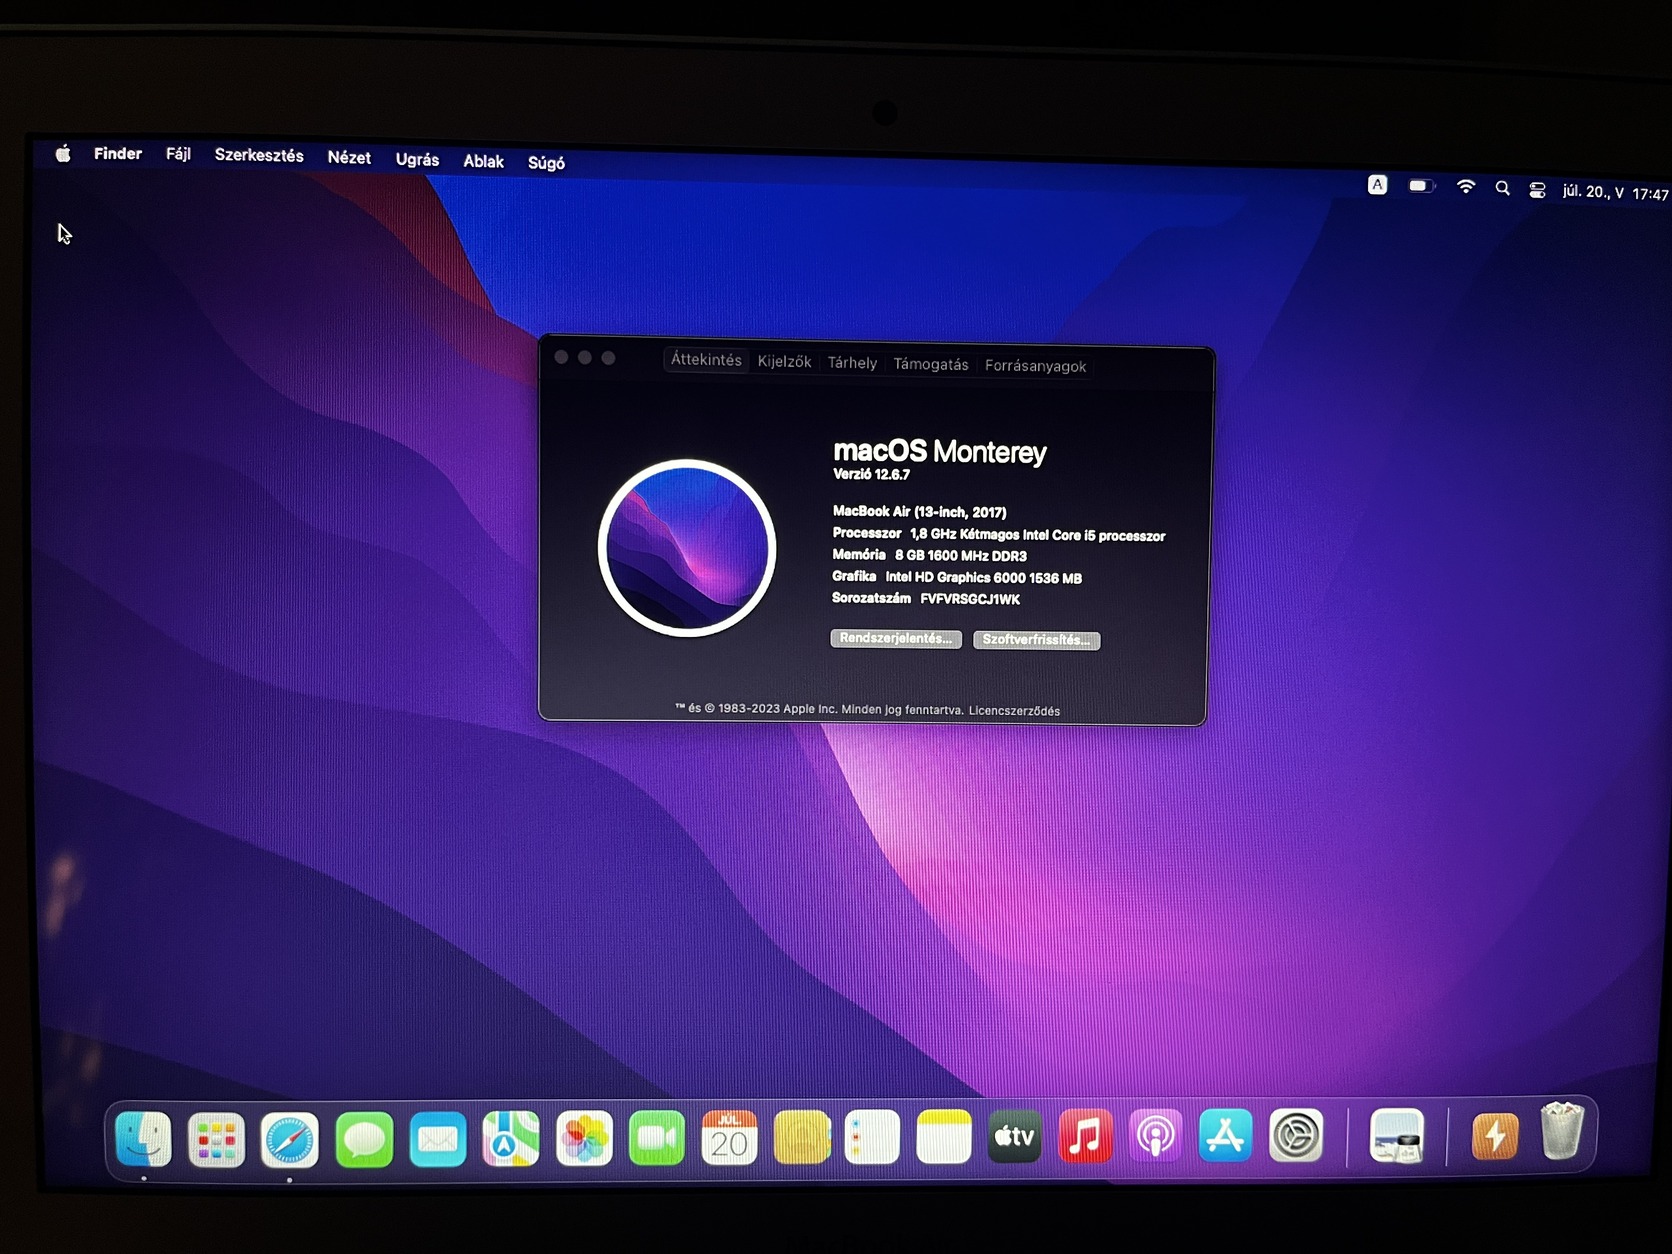This screenshot has width=1672, height=1254.
Task: Launch Safari from the Dock
Action: pyautogui.click(x=290, y=1140)
